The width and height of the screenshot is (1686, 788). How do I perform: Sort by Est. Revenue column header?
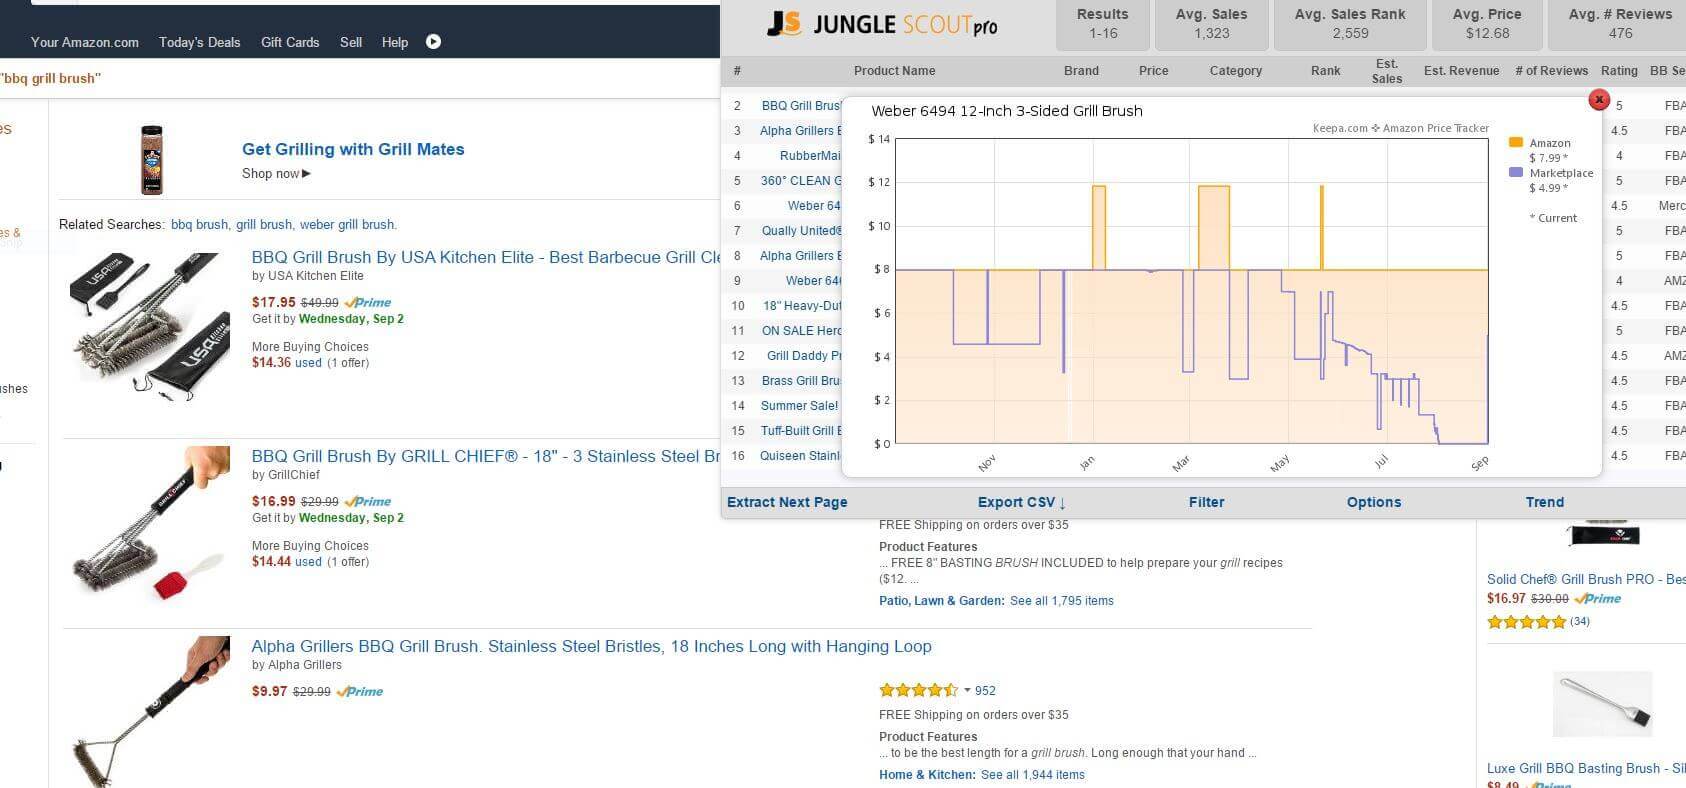tap(1461, 71)
